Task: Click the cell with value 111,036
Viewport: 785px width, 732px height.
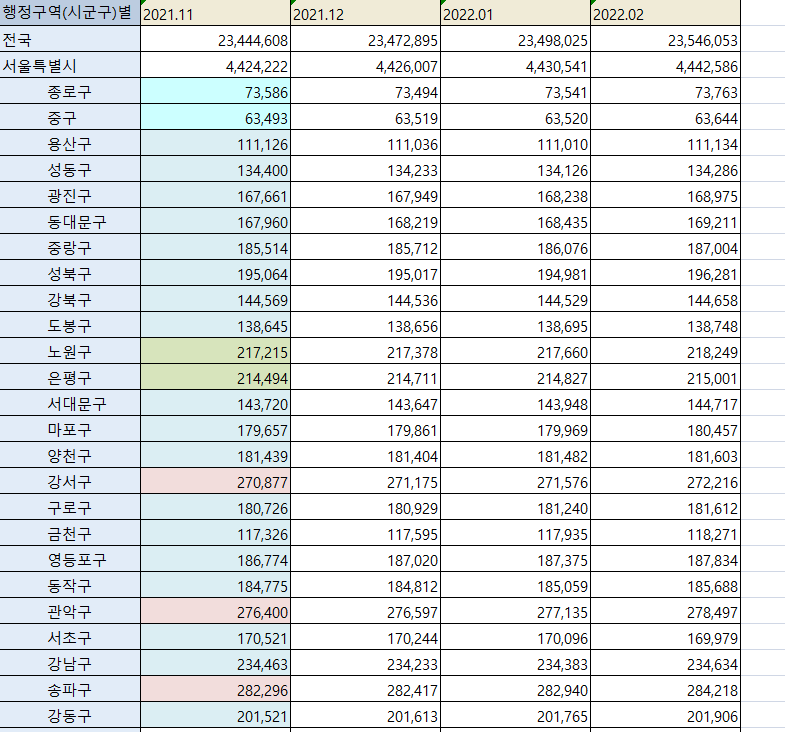Action: pyautogui.click(x=365, y=143)
